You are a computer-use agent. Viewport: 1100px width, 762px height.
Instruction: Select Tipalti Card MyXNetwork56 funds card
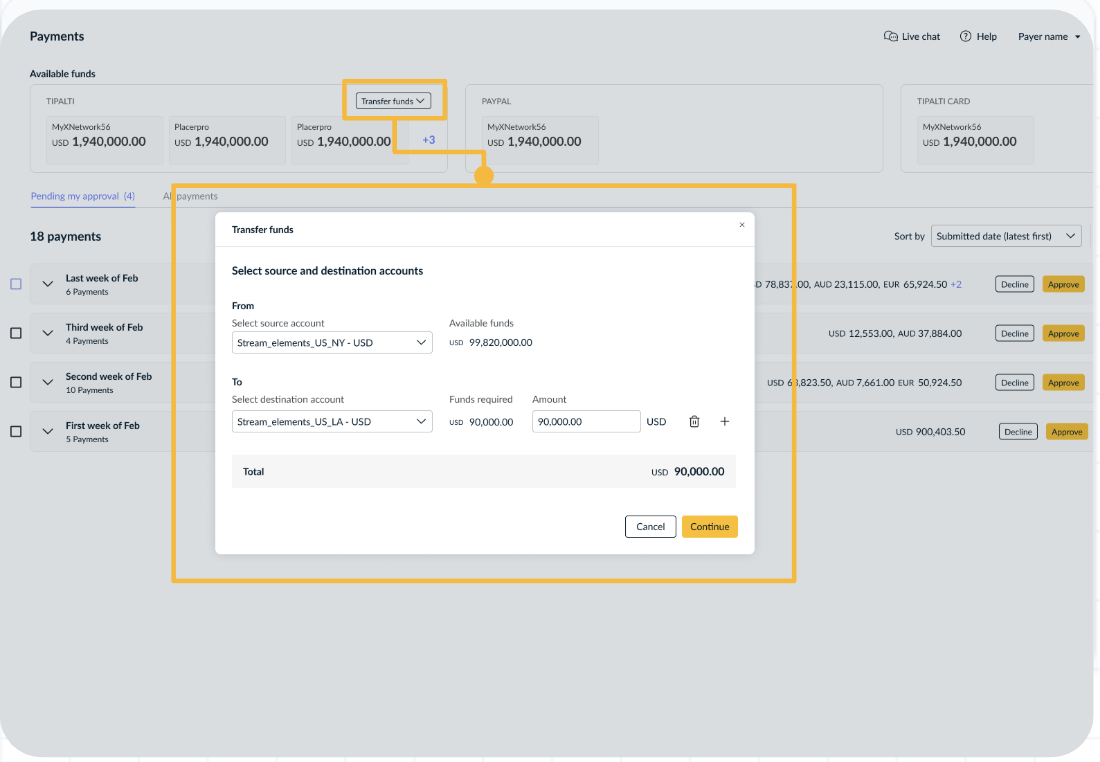(x=975, y=140)
